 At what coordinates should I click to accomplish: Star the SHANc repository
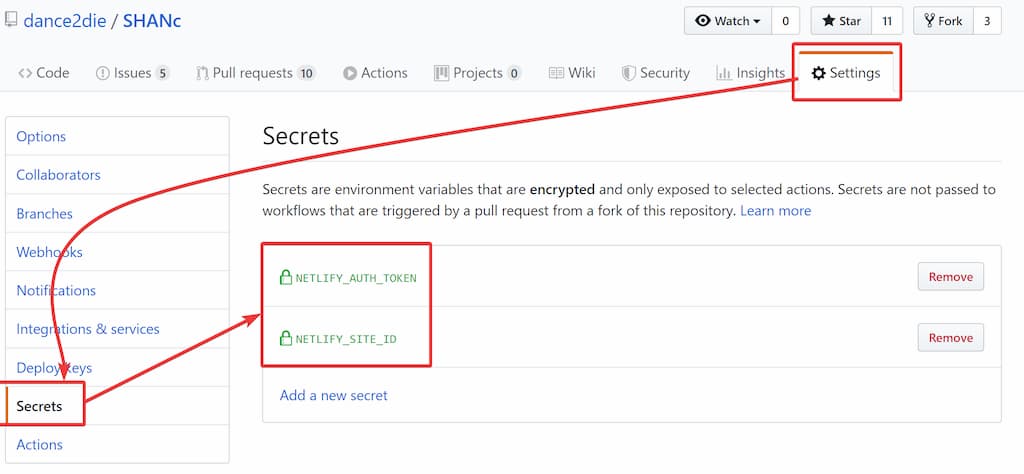(x=841, y=21)
